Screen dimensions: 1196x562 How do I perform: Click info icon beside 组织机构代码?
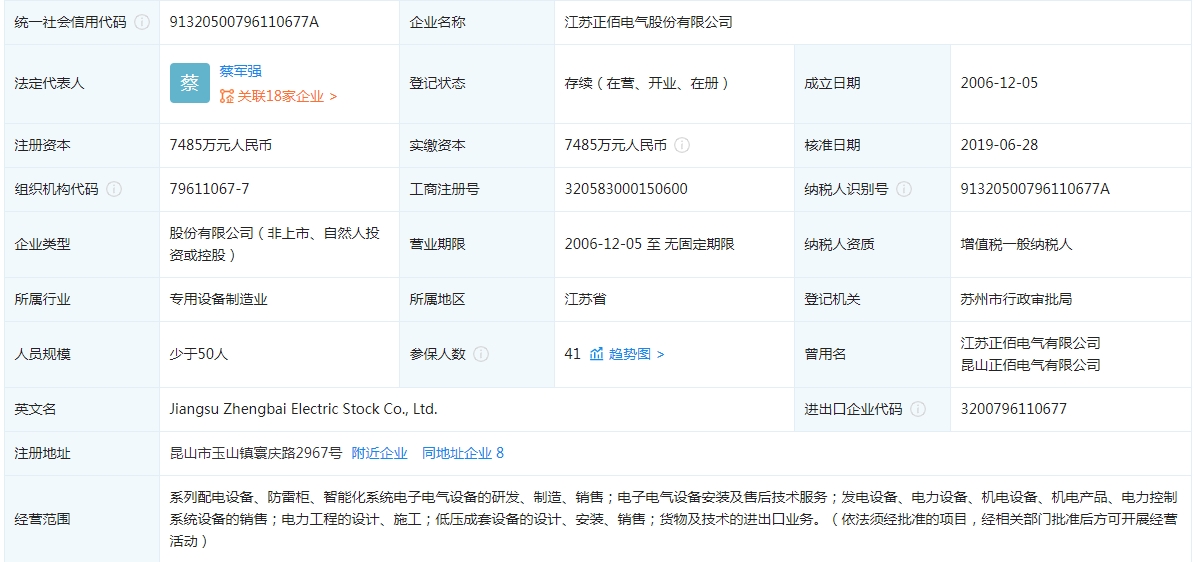114,189
